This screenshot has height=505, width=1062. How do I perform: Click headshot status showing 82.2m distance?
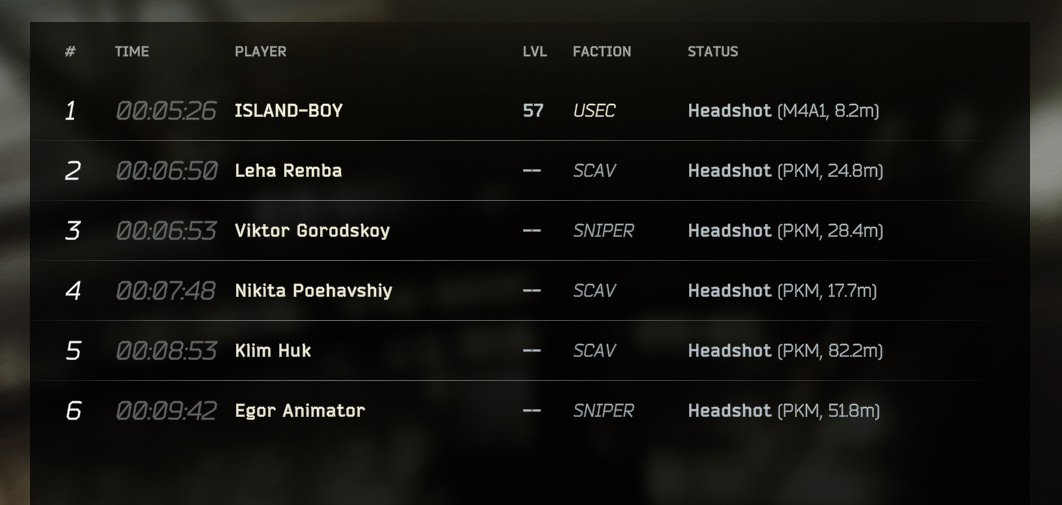click(785, 351)
